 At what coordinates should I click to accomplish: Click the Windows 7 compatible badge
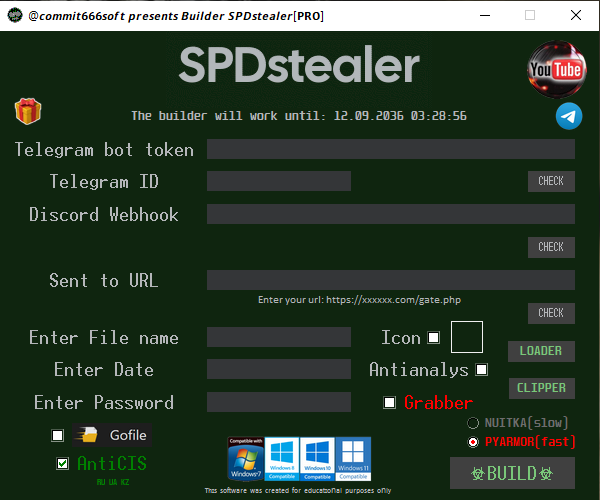pyautogui.click(x=246, y=459)
